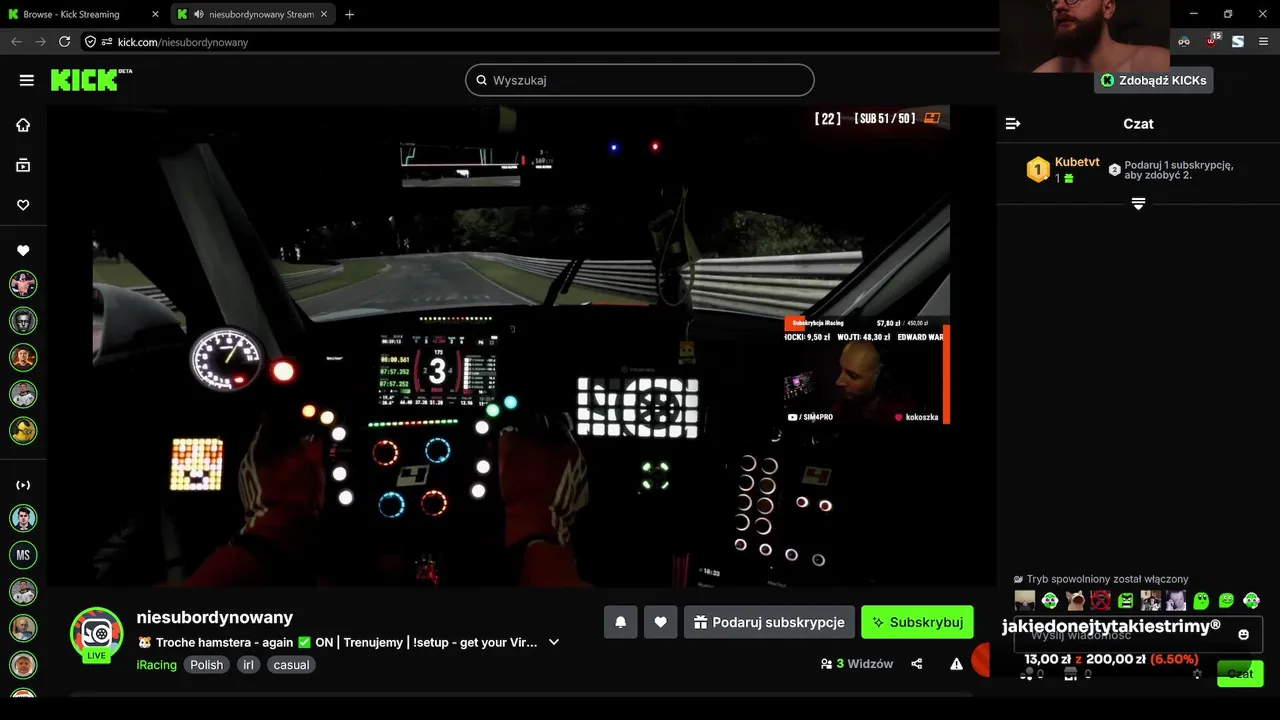
Task: Open the live recommended channels broadcast icon
Action: point(23,485)
